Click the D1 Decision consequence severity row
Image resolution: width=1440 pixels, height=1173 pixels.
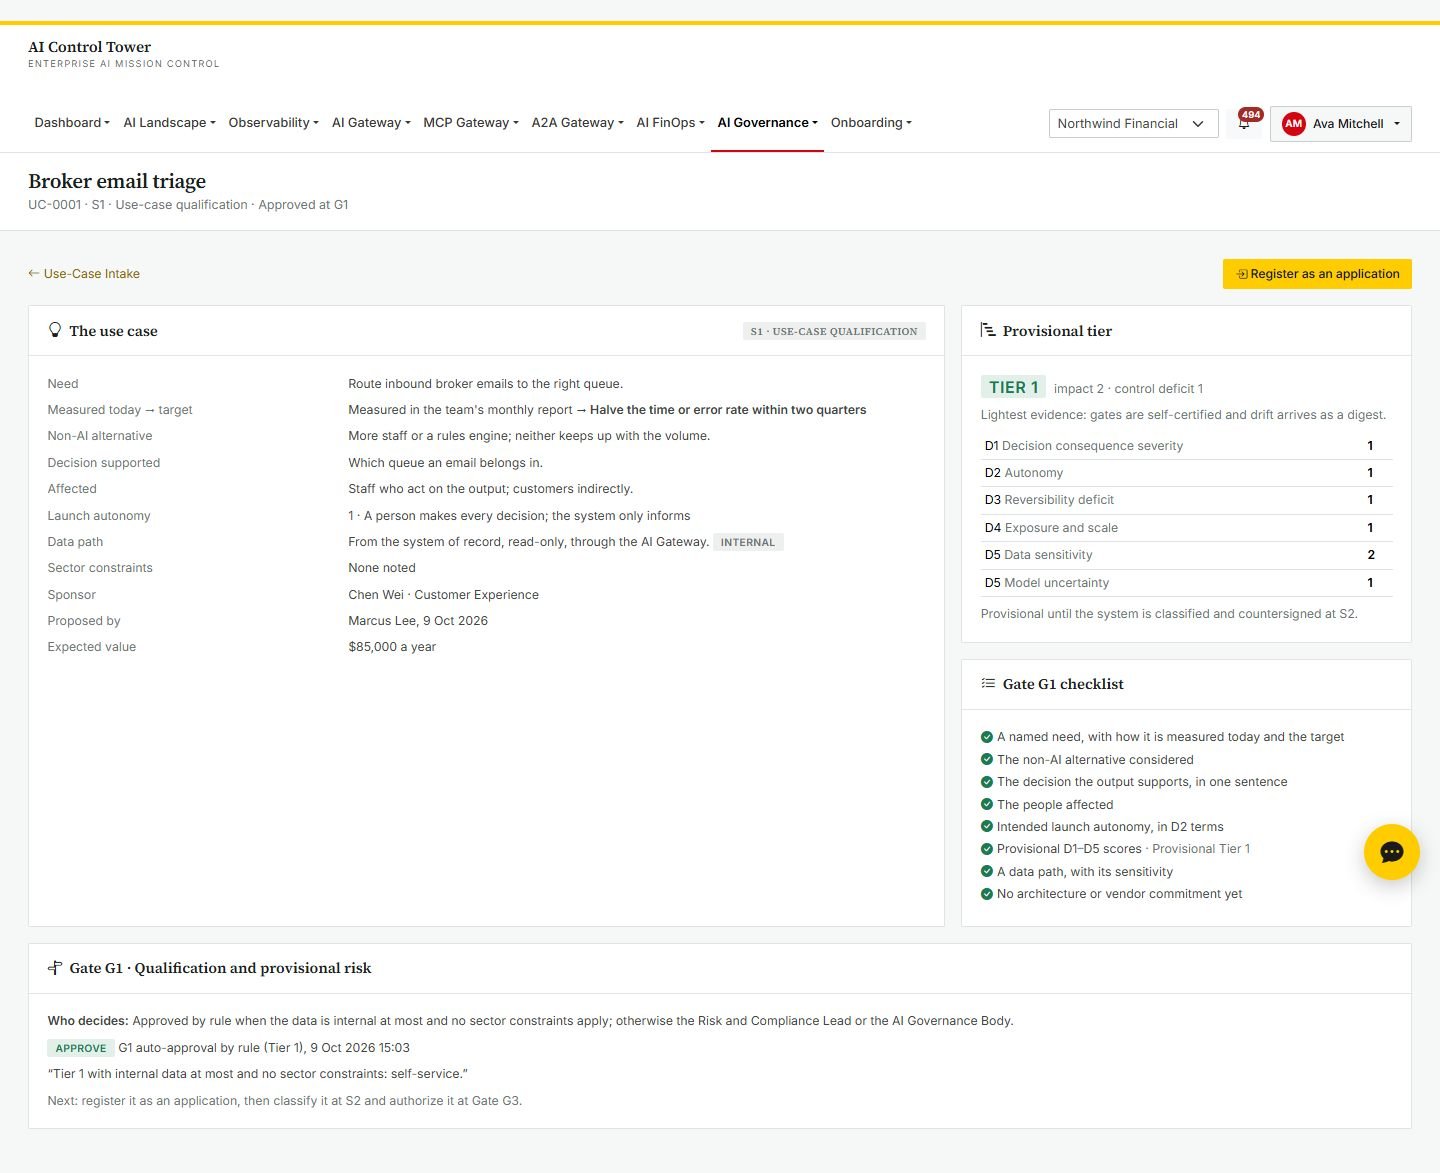pyautogui.click(x=1186, y=446)
